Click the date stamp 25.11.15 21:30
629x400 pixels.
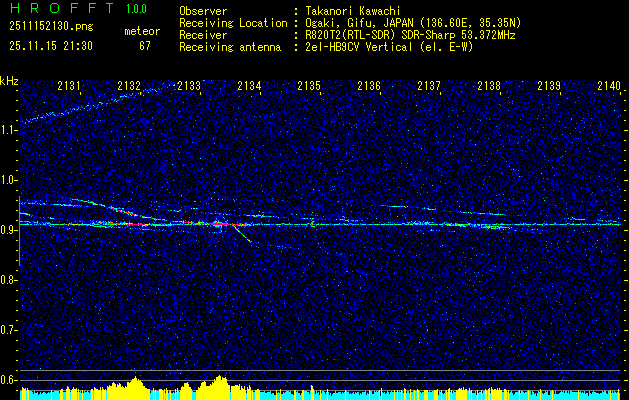tap(51, 46)
